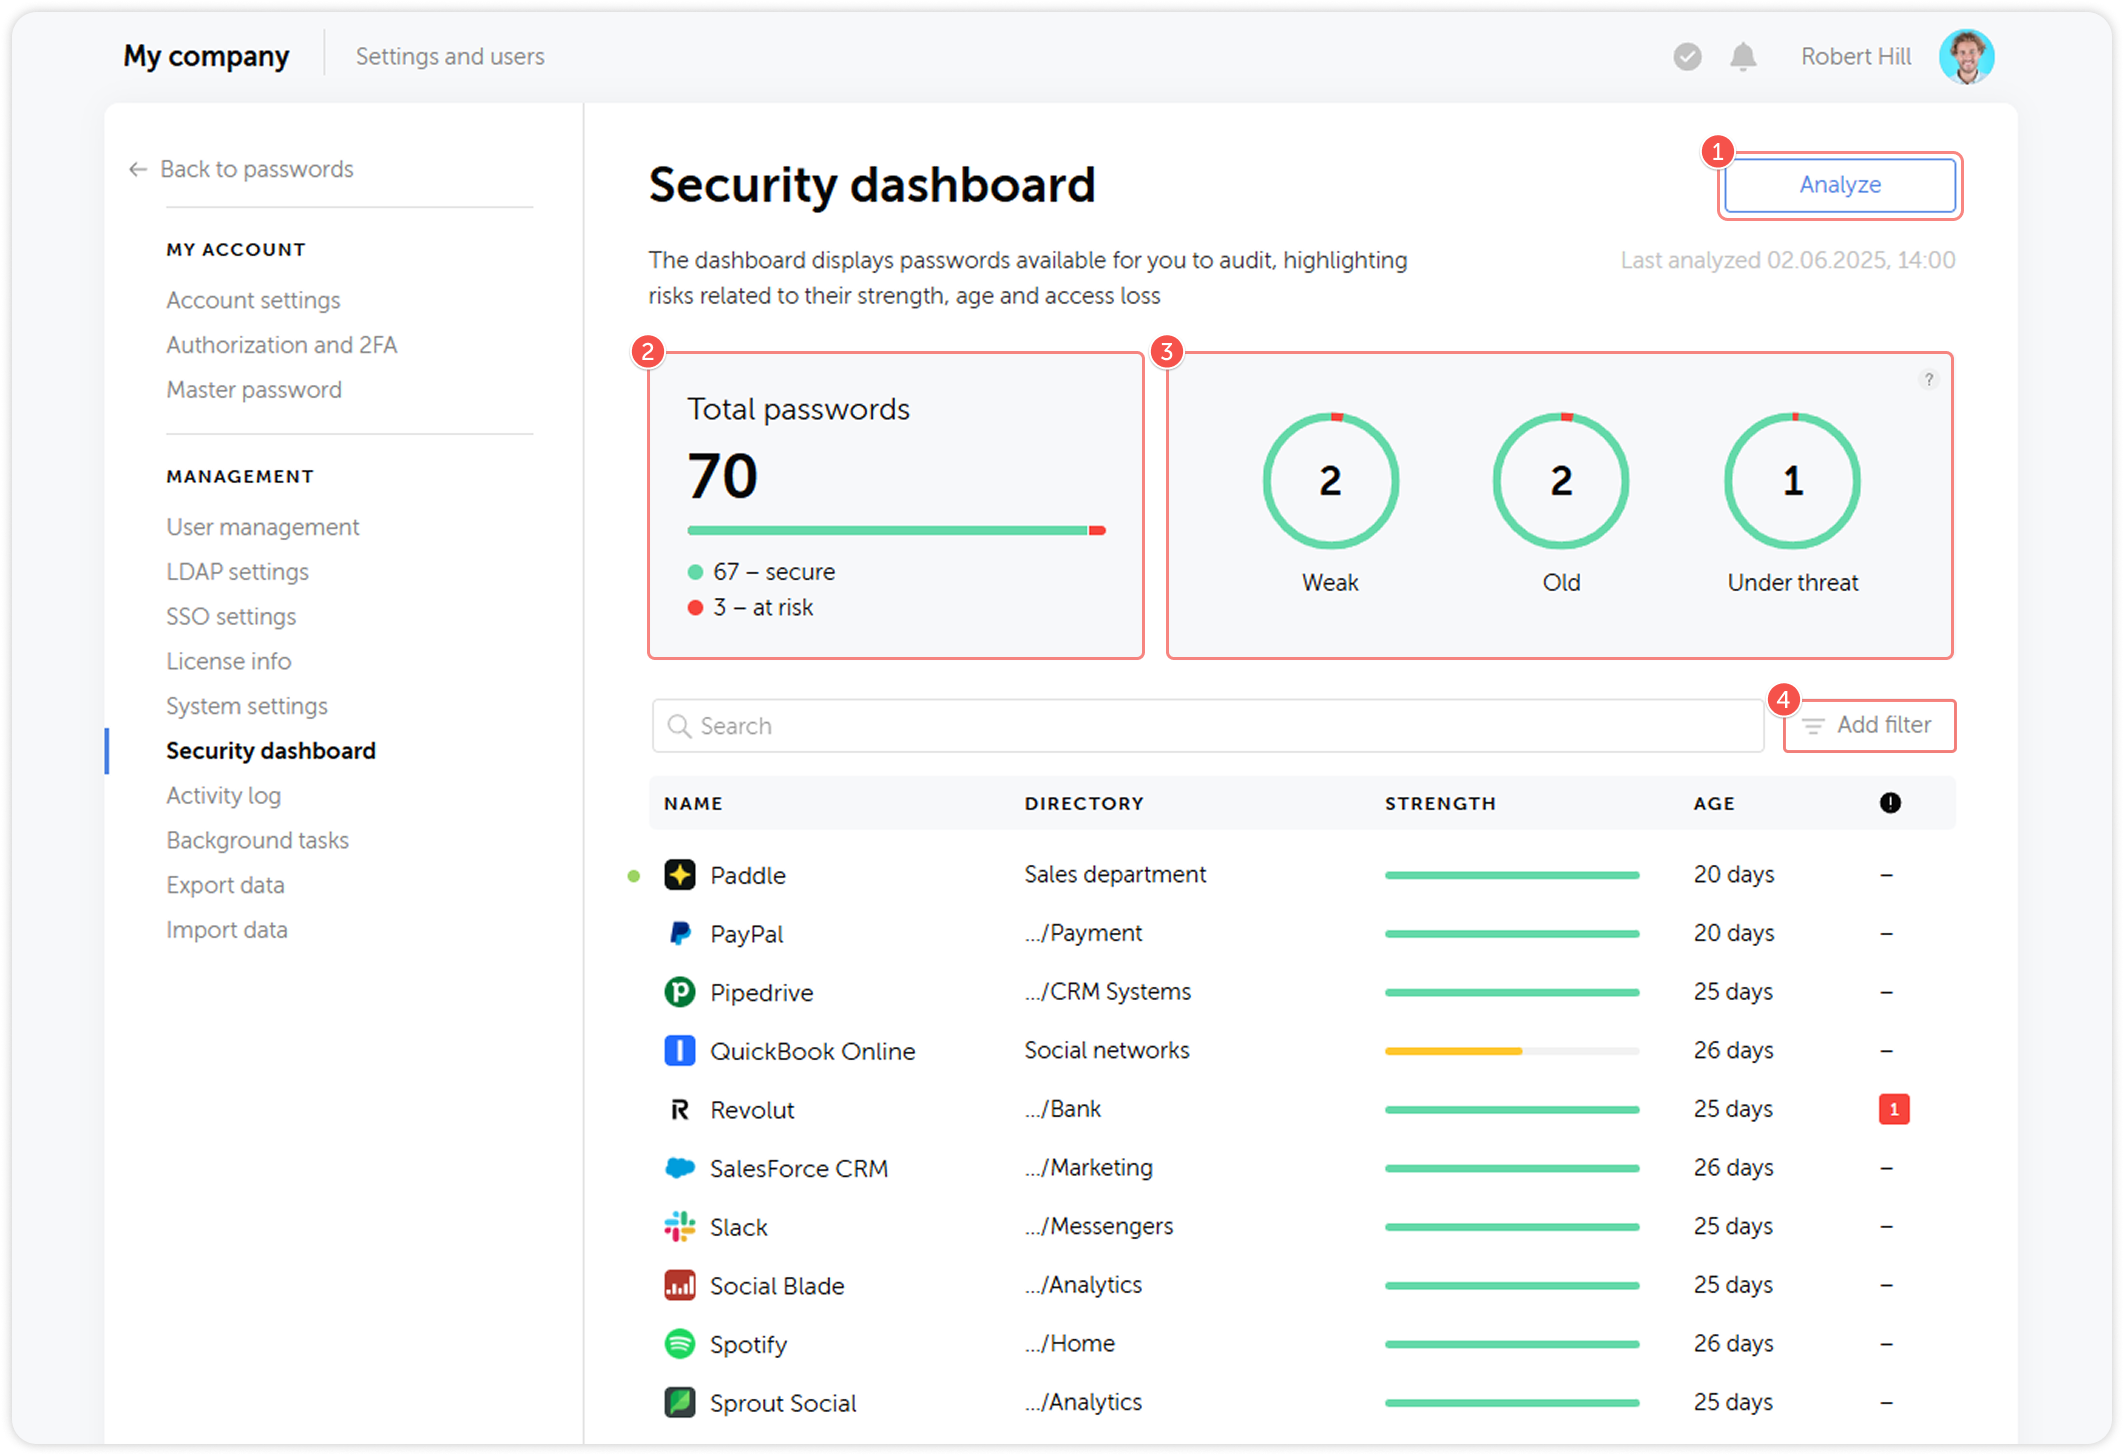The height and width of the screenshot is (1456, 2124).
Task: Sort by STRENGTH column header
Action: tap(1440, 803)
